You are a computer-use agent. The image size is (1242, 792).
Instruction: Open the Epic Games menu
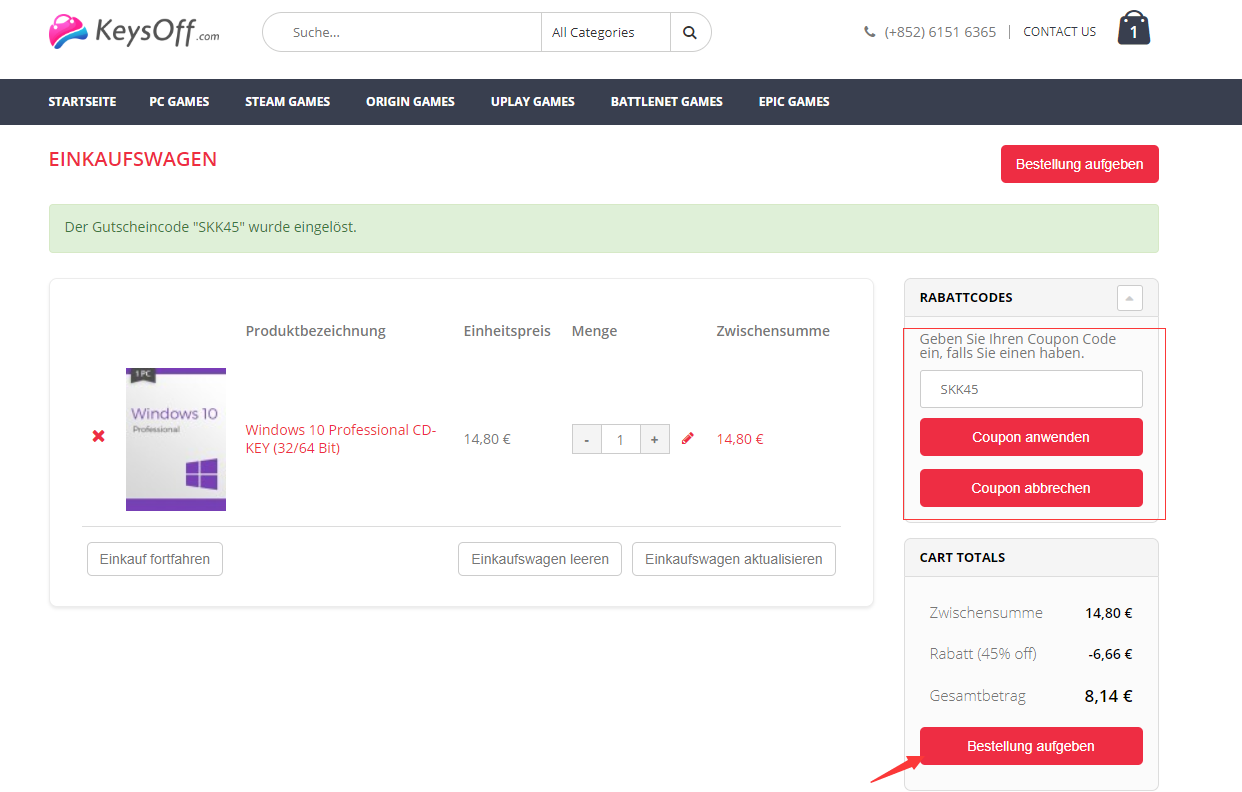(794, 102)
